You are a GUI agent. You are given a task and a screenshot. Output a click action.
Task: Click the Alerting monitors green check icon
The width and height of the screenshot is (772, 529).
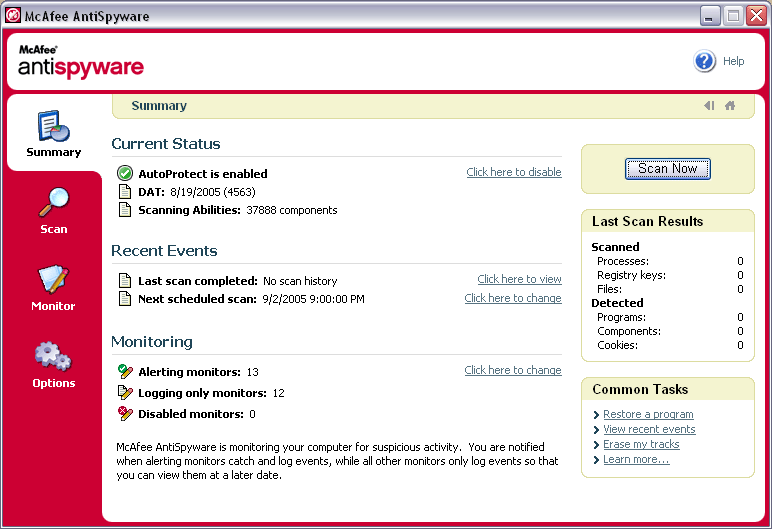(125, 371)
